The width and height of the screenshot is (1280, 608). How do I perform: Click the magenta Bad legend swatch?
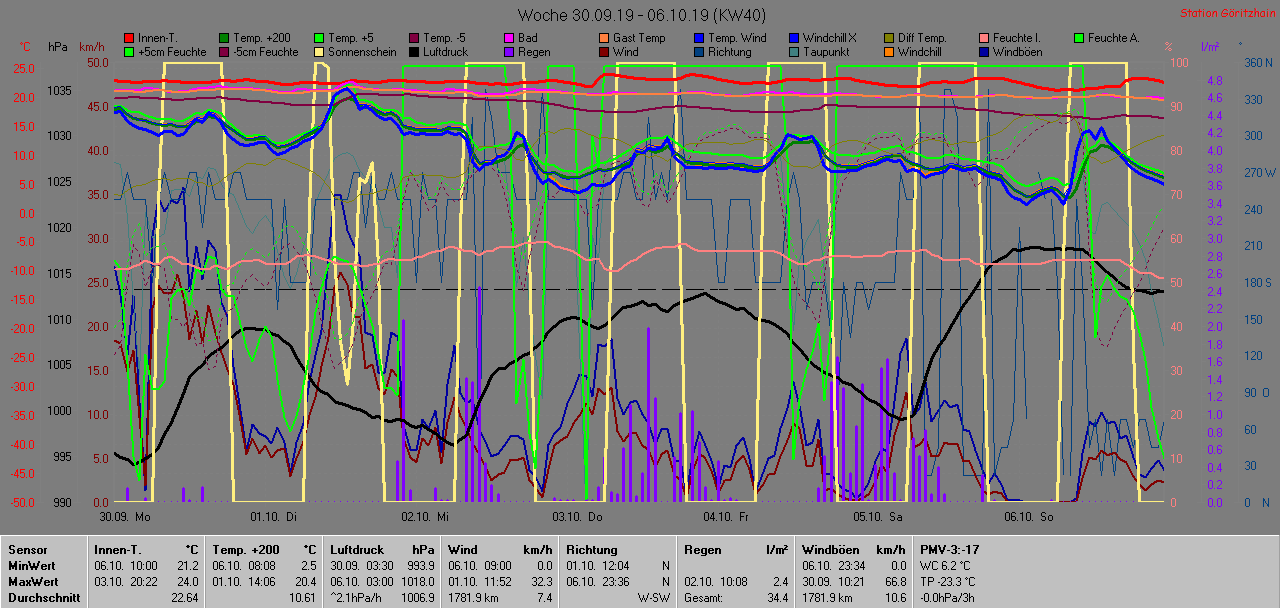pos(510,38)
